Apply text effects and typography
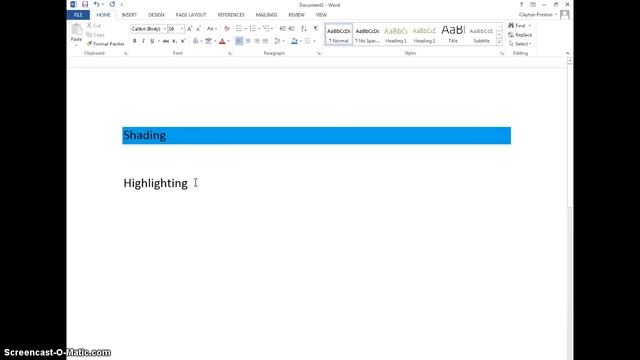Viewport: 640px width, 360px height. coord(196,41)
